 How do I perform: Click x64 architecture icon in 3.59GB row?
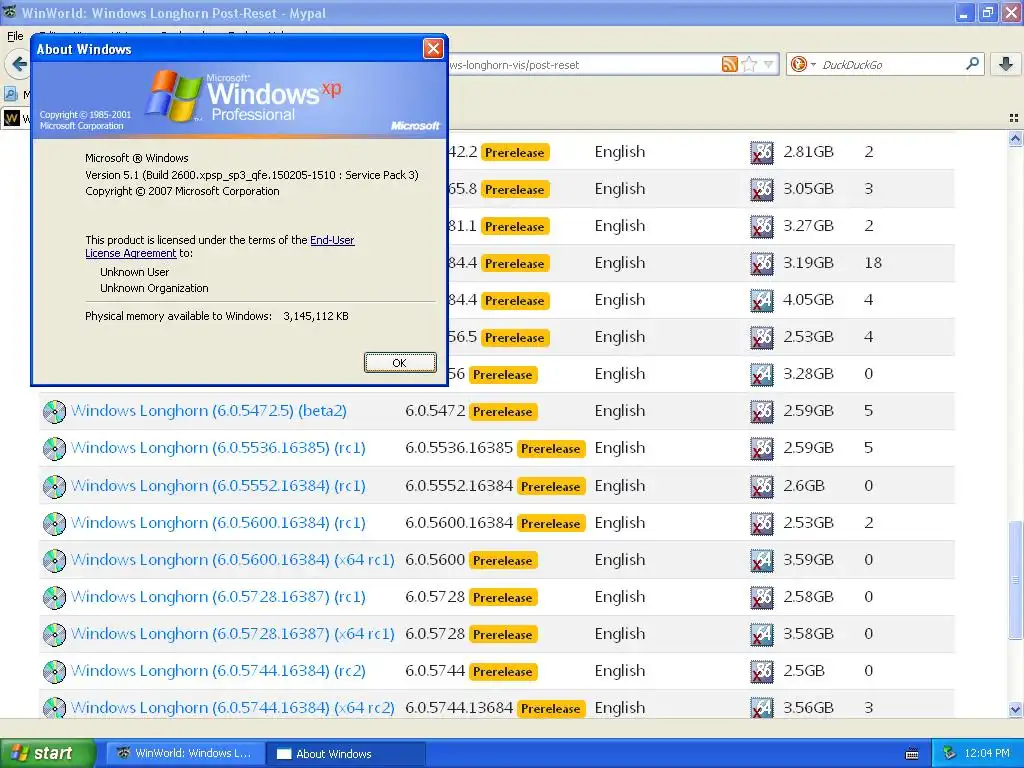click(x=761, y=560)
